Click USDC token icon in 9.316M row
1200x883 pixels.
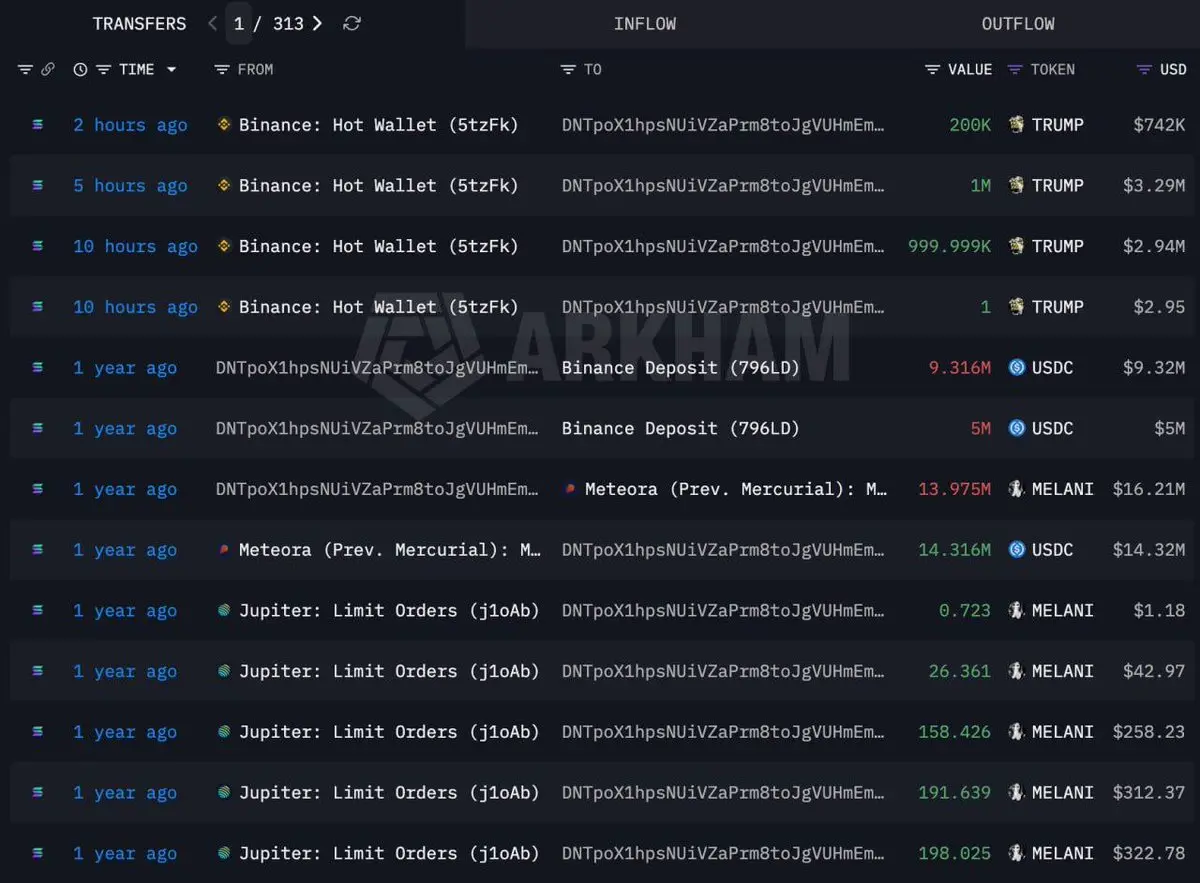point(1017,368)
